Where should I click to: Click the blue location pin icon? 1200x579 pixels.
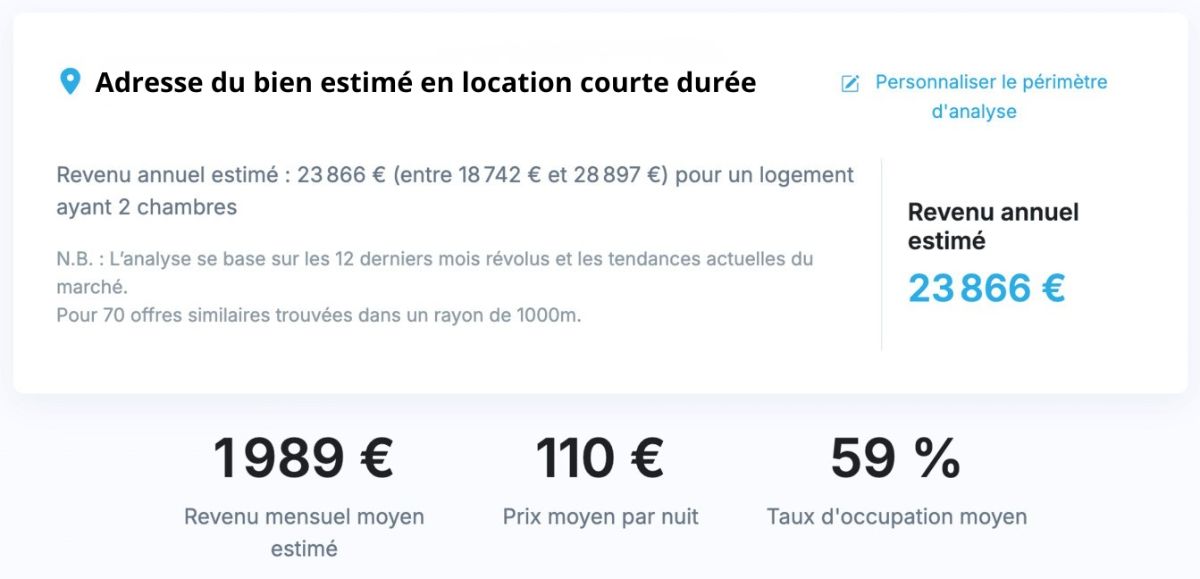click(70, 82)
